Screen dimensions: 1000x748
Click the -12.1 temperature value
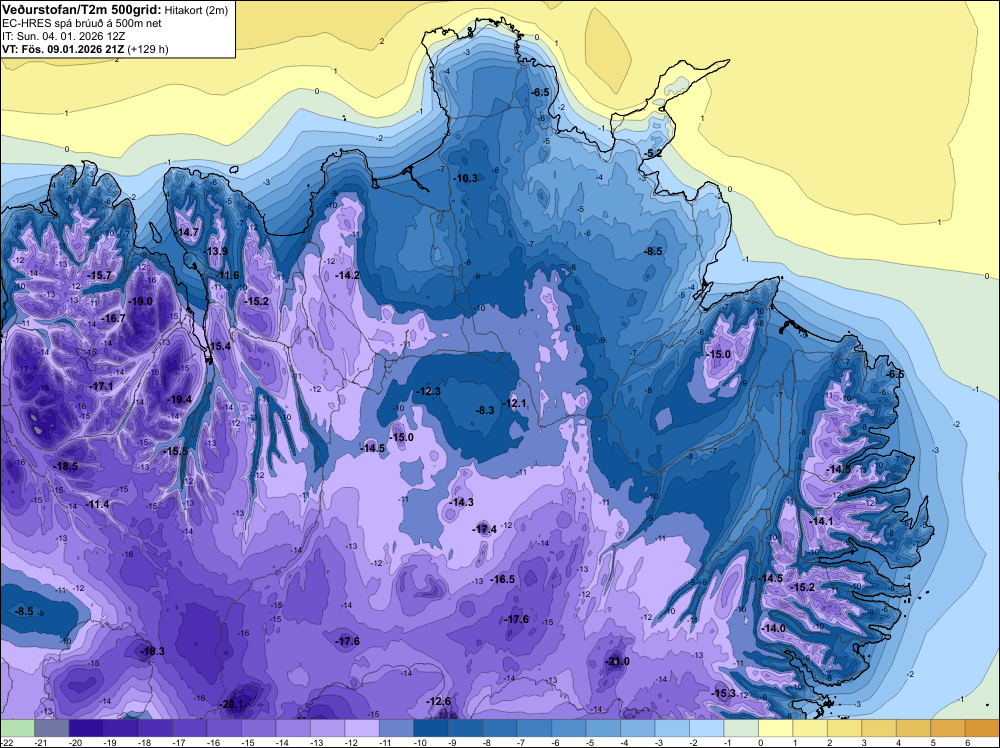click(x=514, y=403)
